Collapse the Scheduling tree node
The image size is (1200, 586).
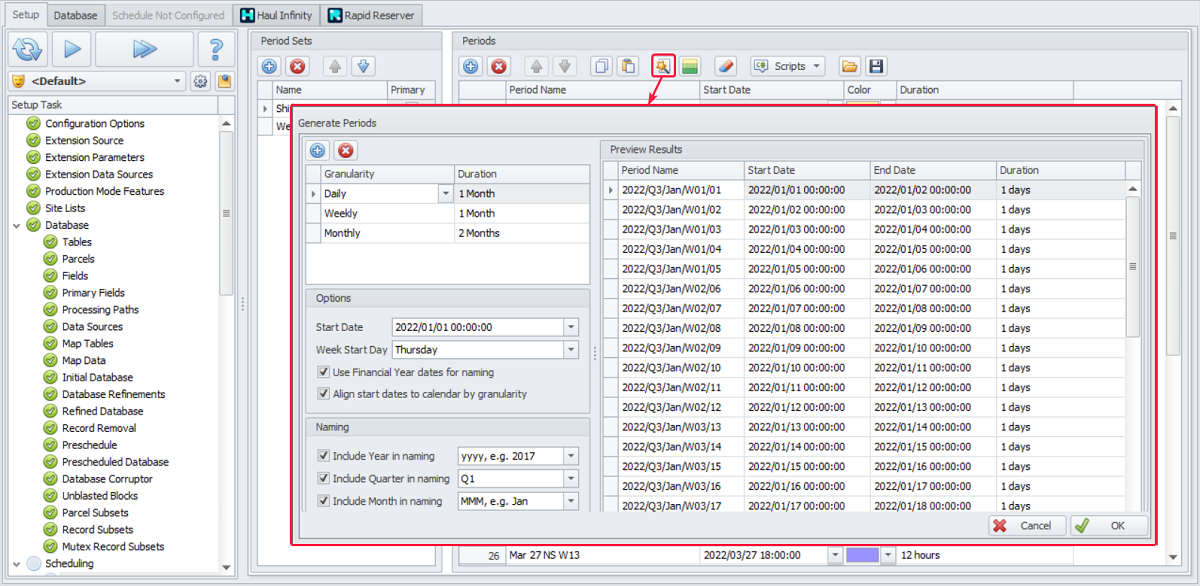17,563
